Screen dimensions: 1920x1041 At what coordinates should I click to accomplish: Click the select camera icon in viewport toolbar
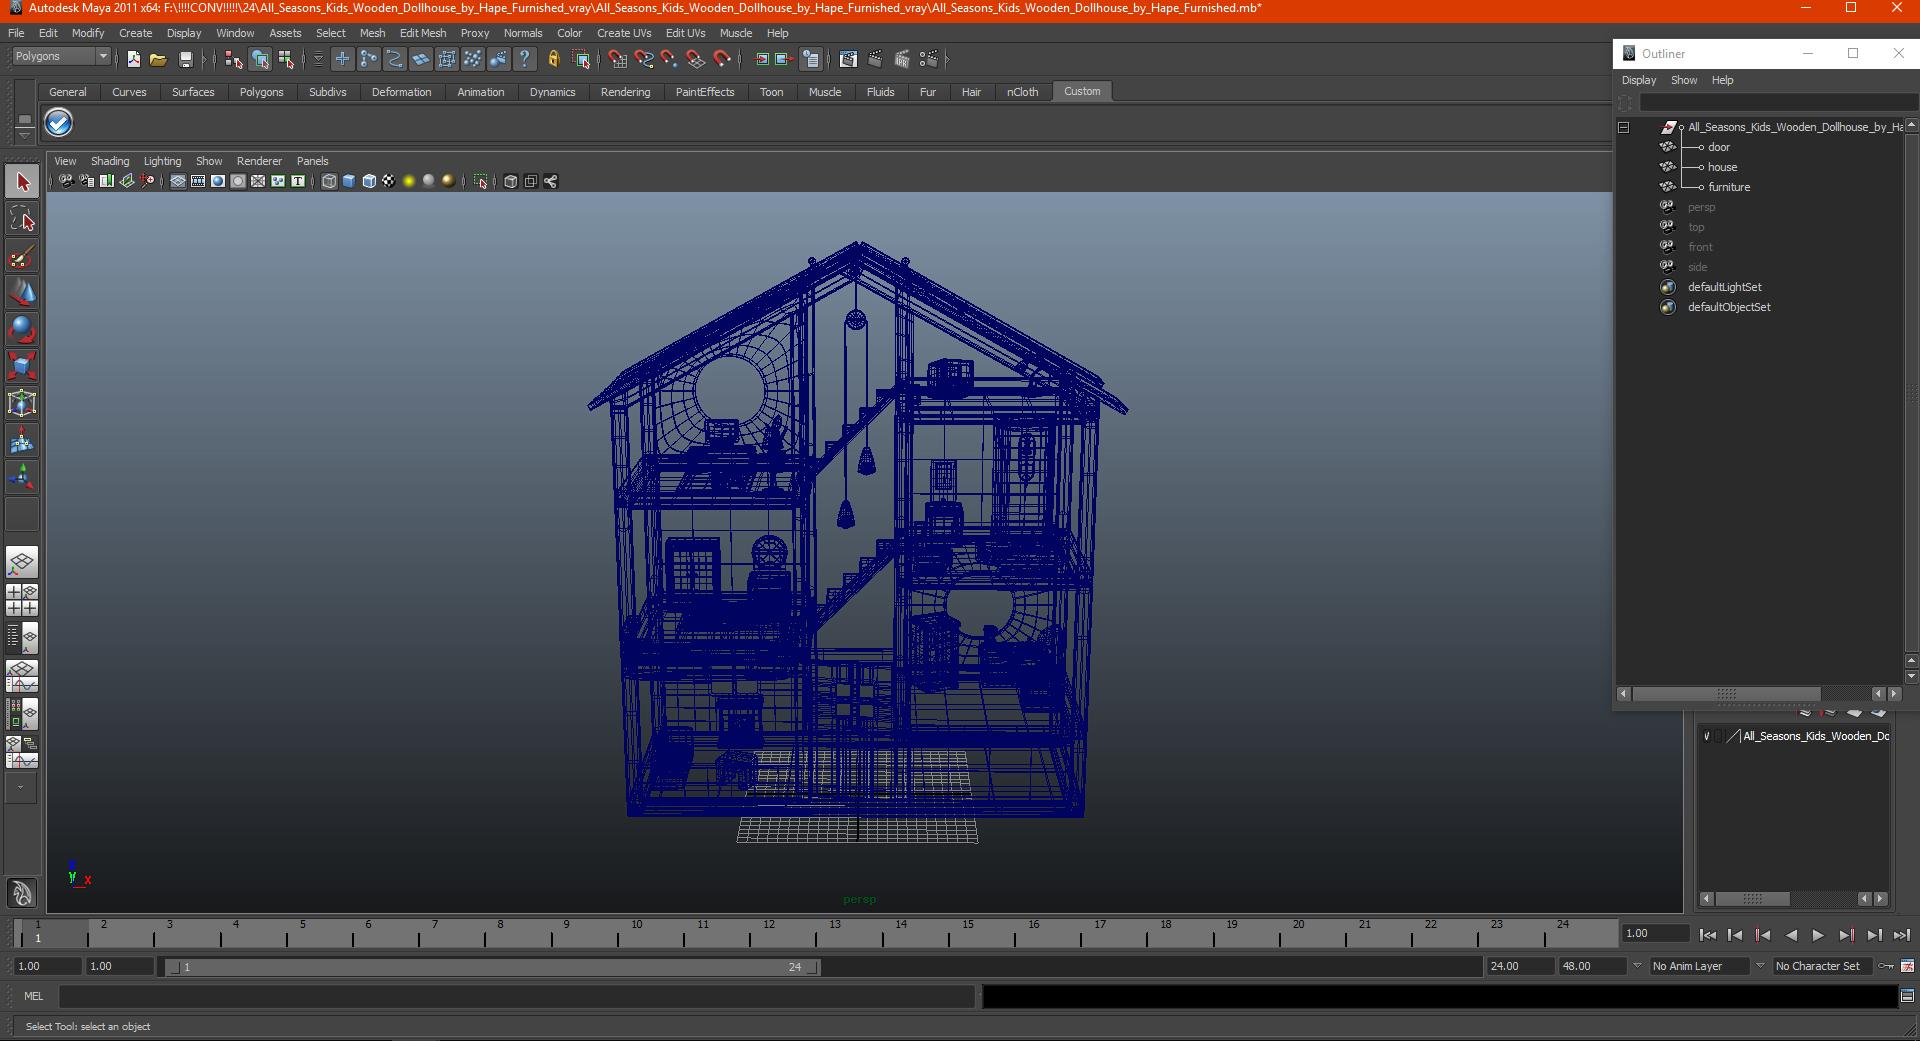coord(66,181)
